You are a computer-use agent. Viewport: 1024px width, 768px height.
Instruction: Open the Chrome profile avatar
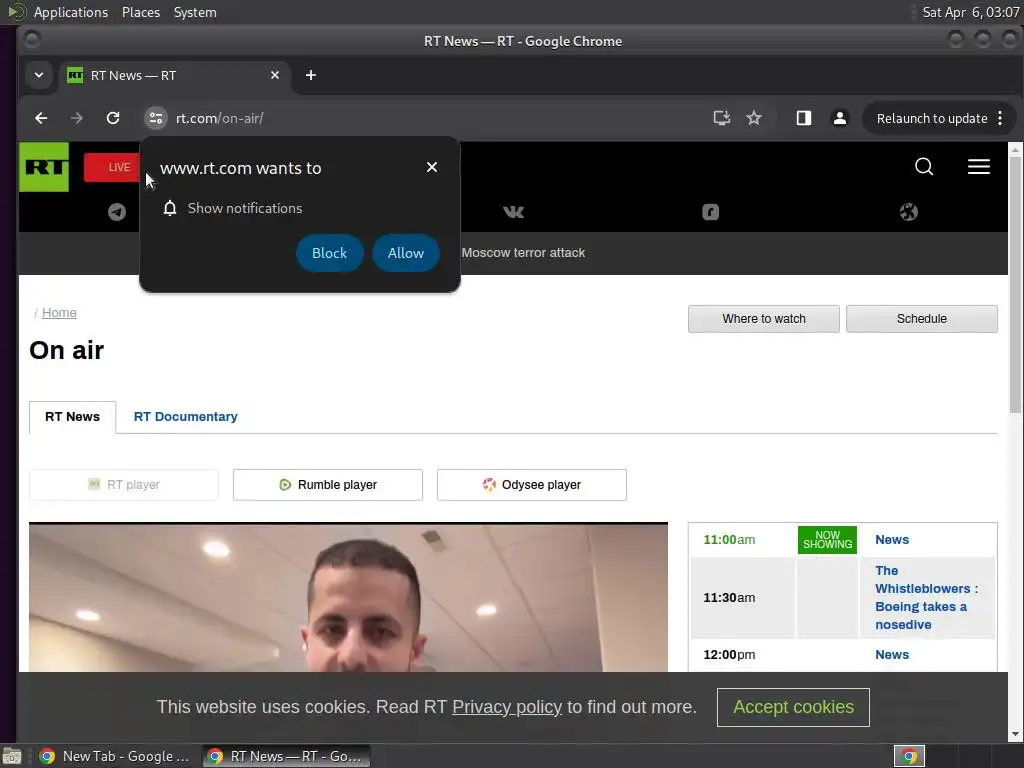pyautogui.click(x=839, y=118)
